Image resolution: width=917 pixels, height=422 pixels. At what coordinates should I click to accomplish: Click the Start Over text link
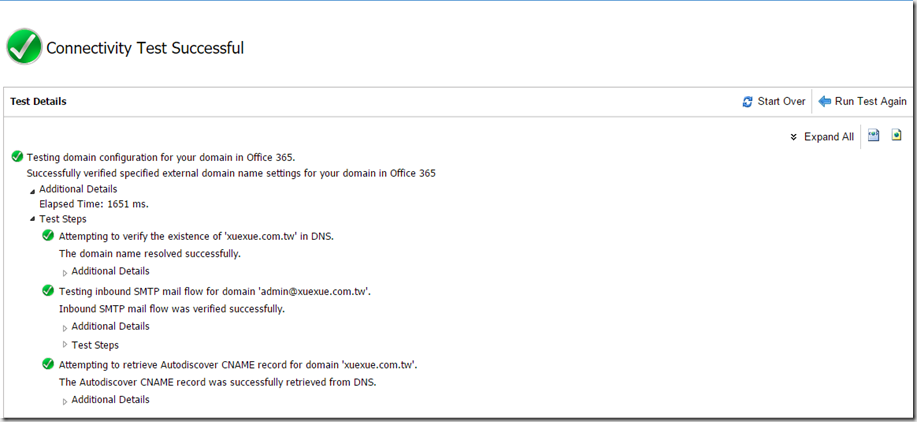coord(781,102)
